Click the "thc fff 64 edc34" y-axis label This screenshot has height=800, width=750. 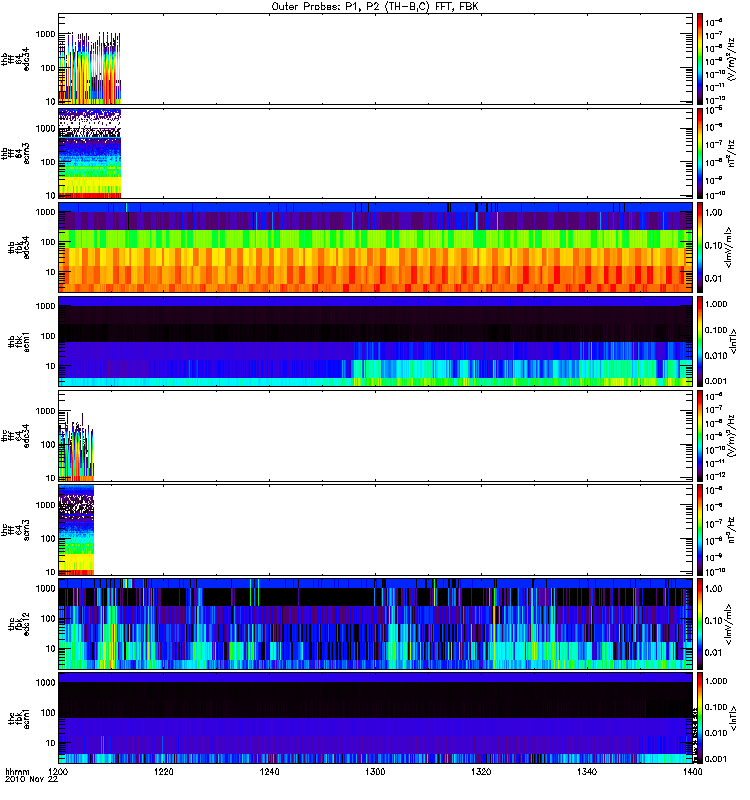(x=15, y=436)
